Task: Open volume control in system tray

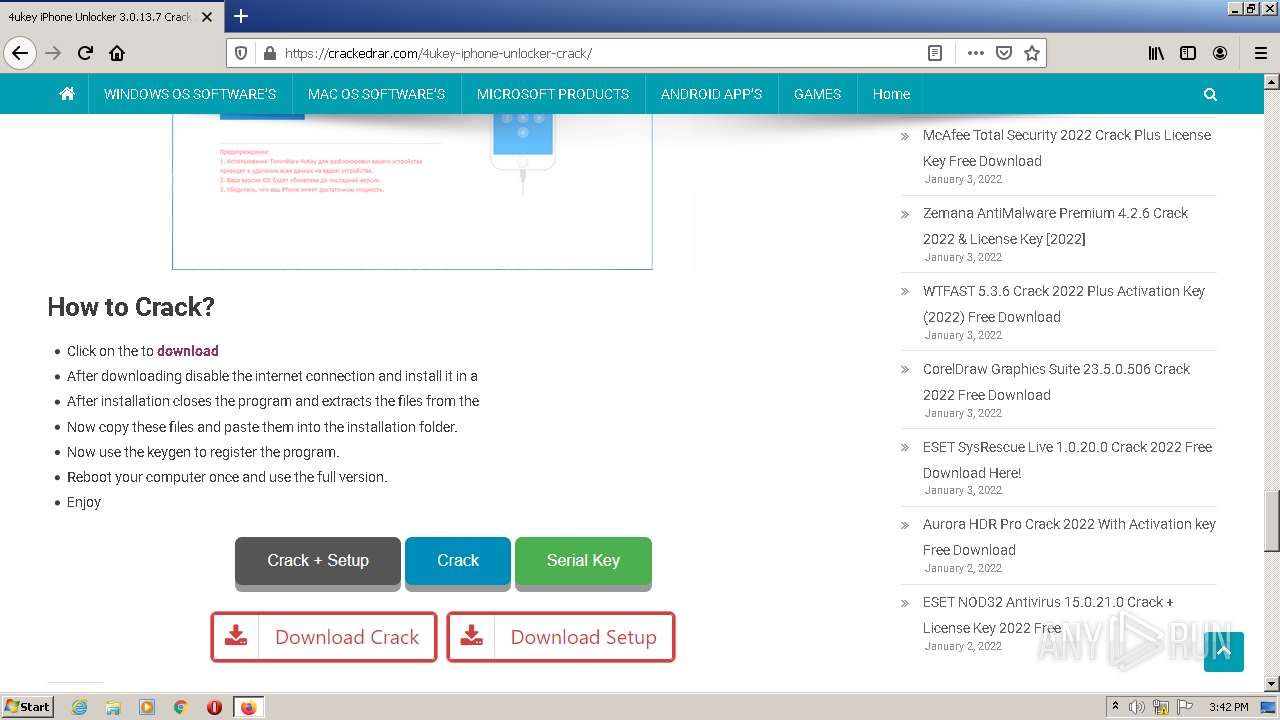Action: pos(1136,707)
